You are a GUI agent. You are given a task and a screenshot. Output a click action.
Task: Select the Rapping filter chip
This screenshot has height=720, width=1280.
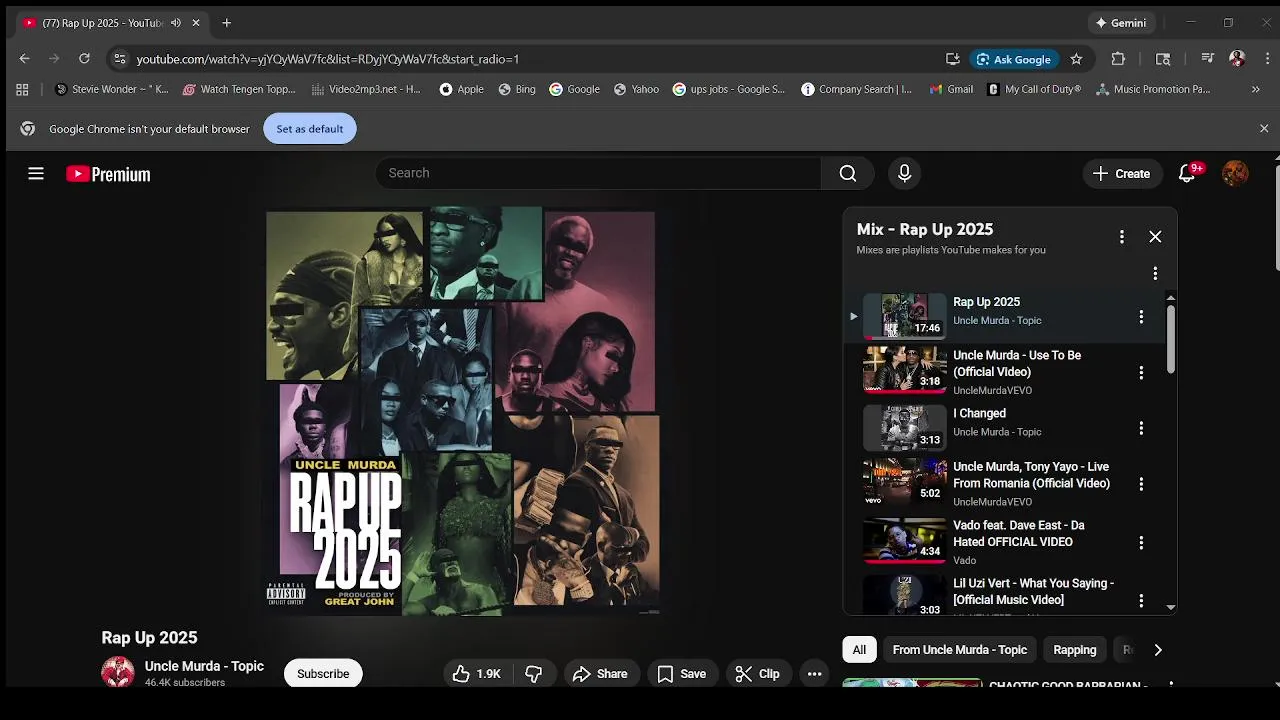click(x=1075, y=650)
